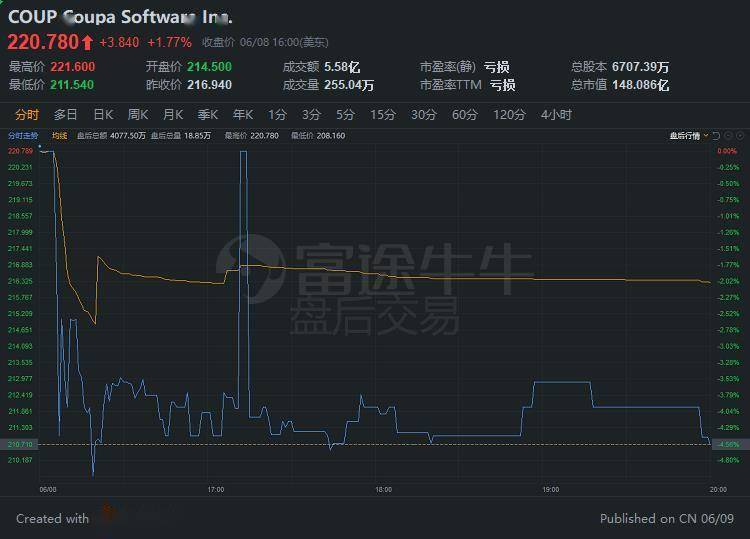
Task: Click the 市盈率(静) value 亏损
Action: (496, 67)
